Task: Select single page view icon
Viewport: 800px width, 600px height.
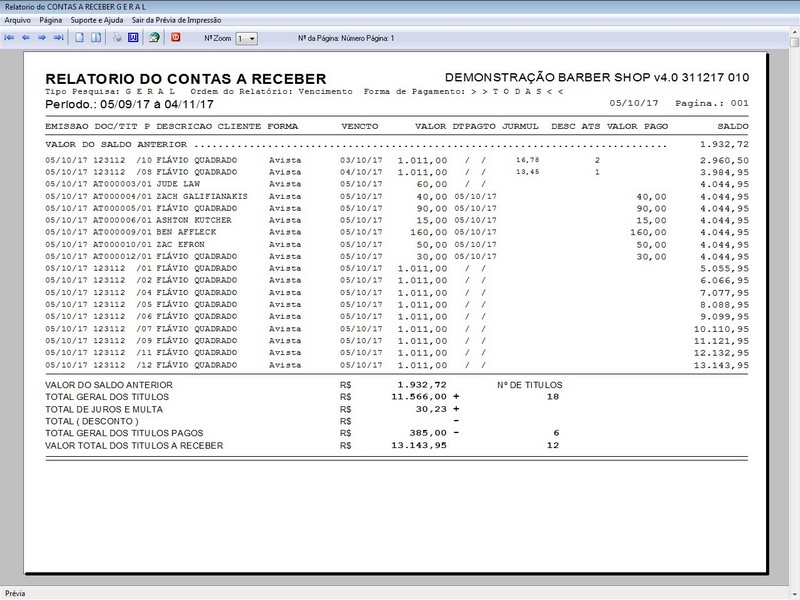Action: (80, 38)
